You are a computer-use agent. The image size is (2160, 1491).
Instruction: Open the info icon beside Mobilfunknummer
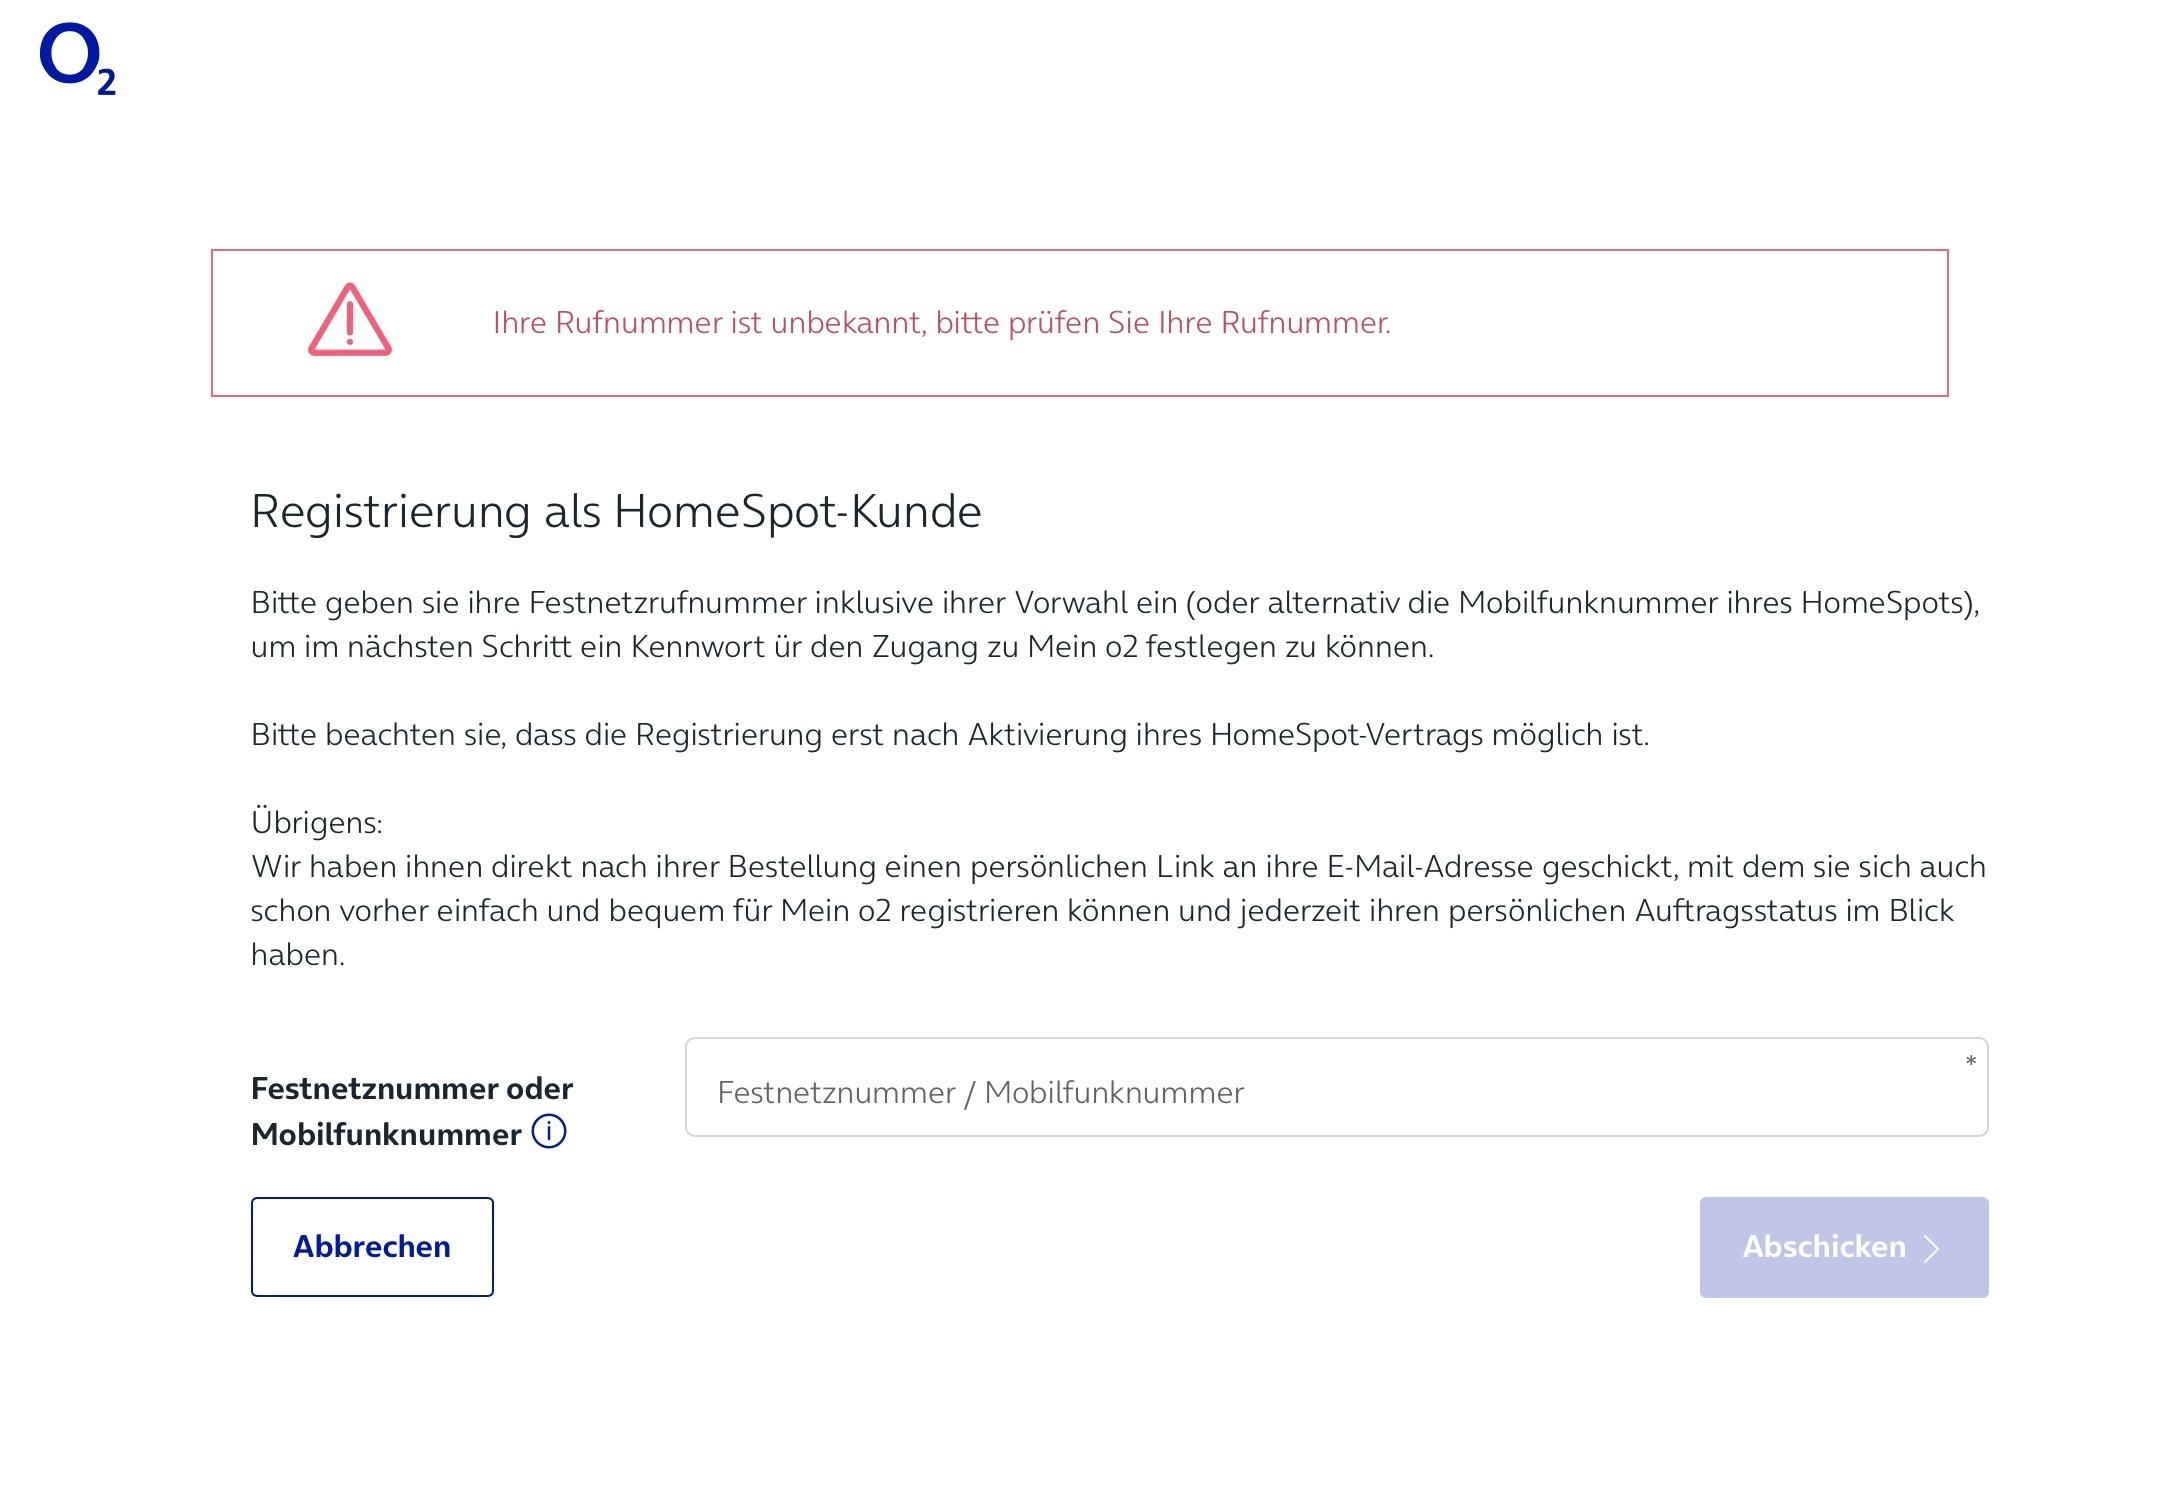(549, 1132)
